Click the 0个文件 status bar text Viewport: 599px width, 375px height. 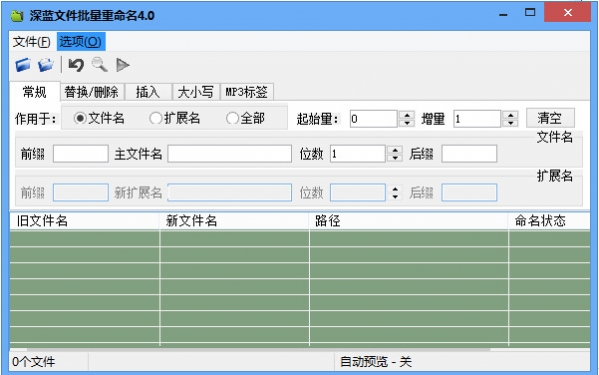click(34, 362)
